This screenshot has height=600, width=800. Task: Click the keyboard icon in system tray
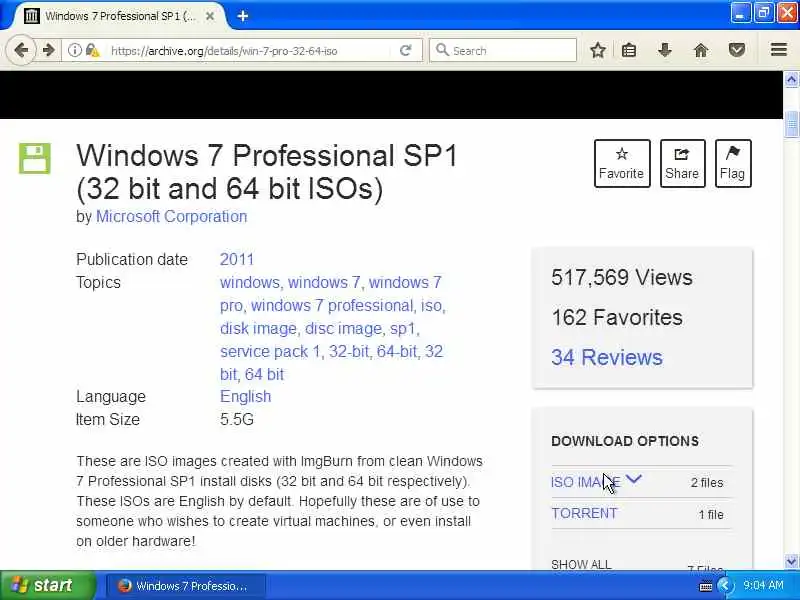click(706, 586)
